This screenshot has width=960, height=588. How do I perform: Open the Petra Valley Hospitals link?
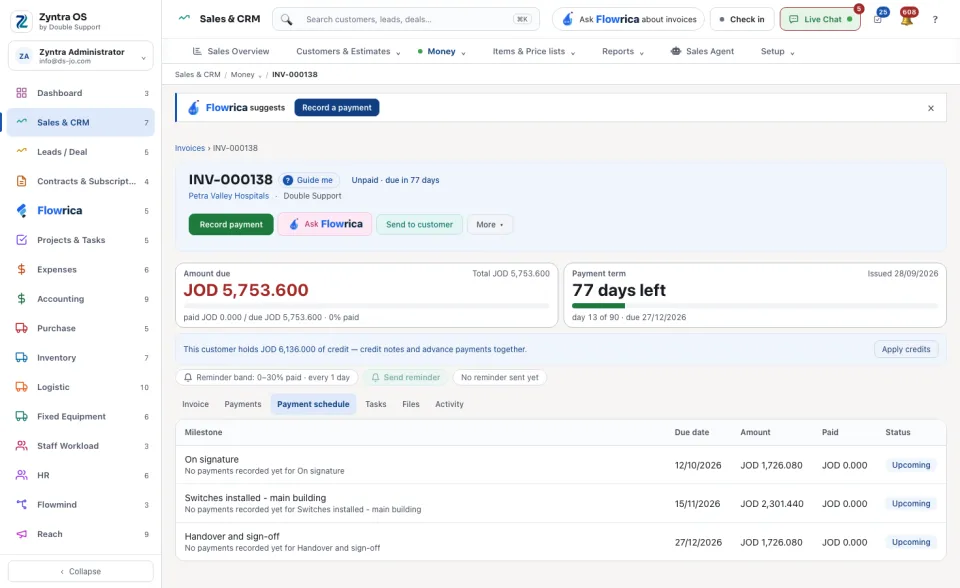tap(228, 196)
